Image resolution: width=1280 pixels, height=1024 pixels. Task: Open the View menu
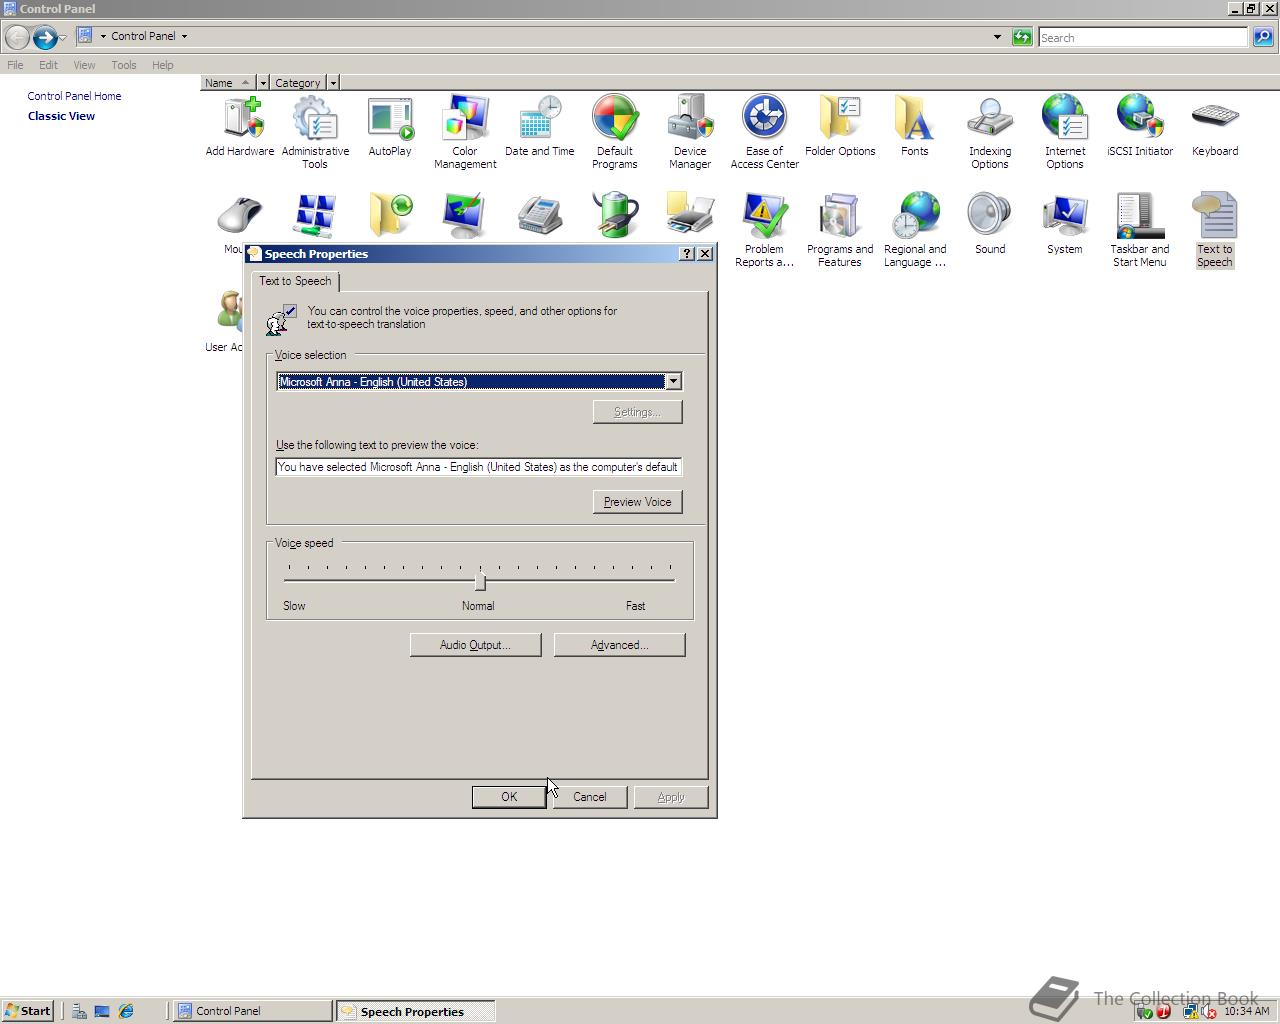point(84,65)
